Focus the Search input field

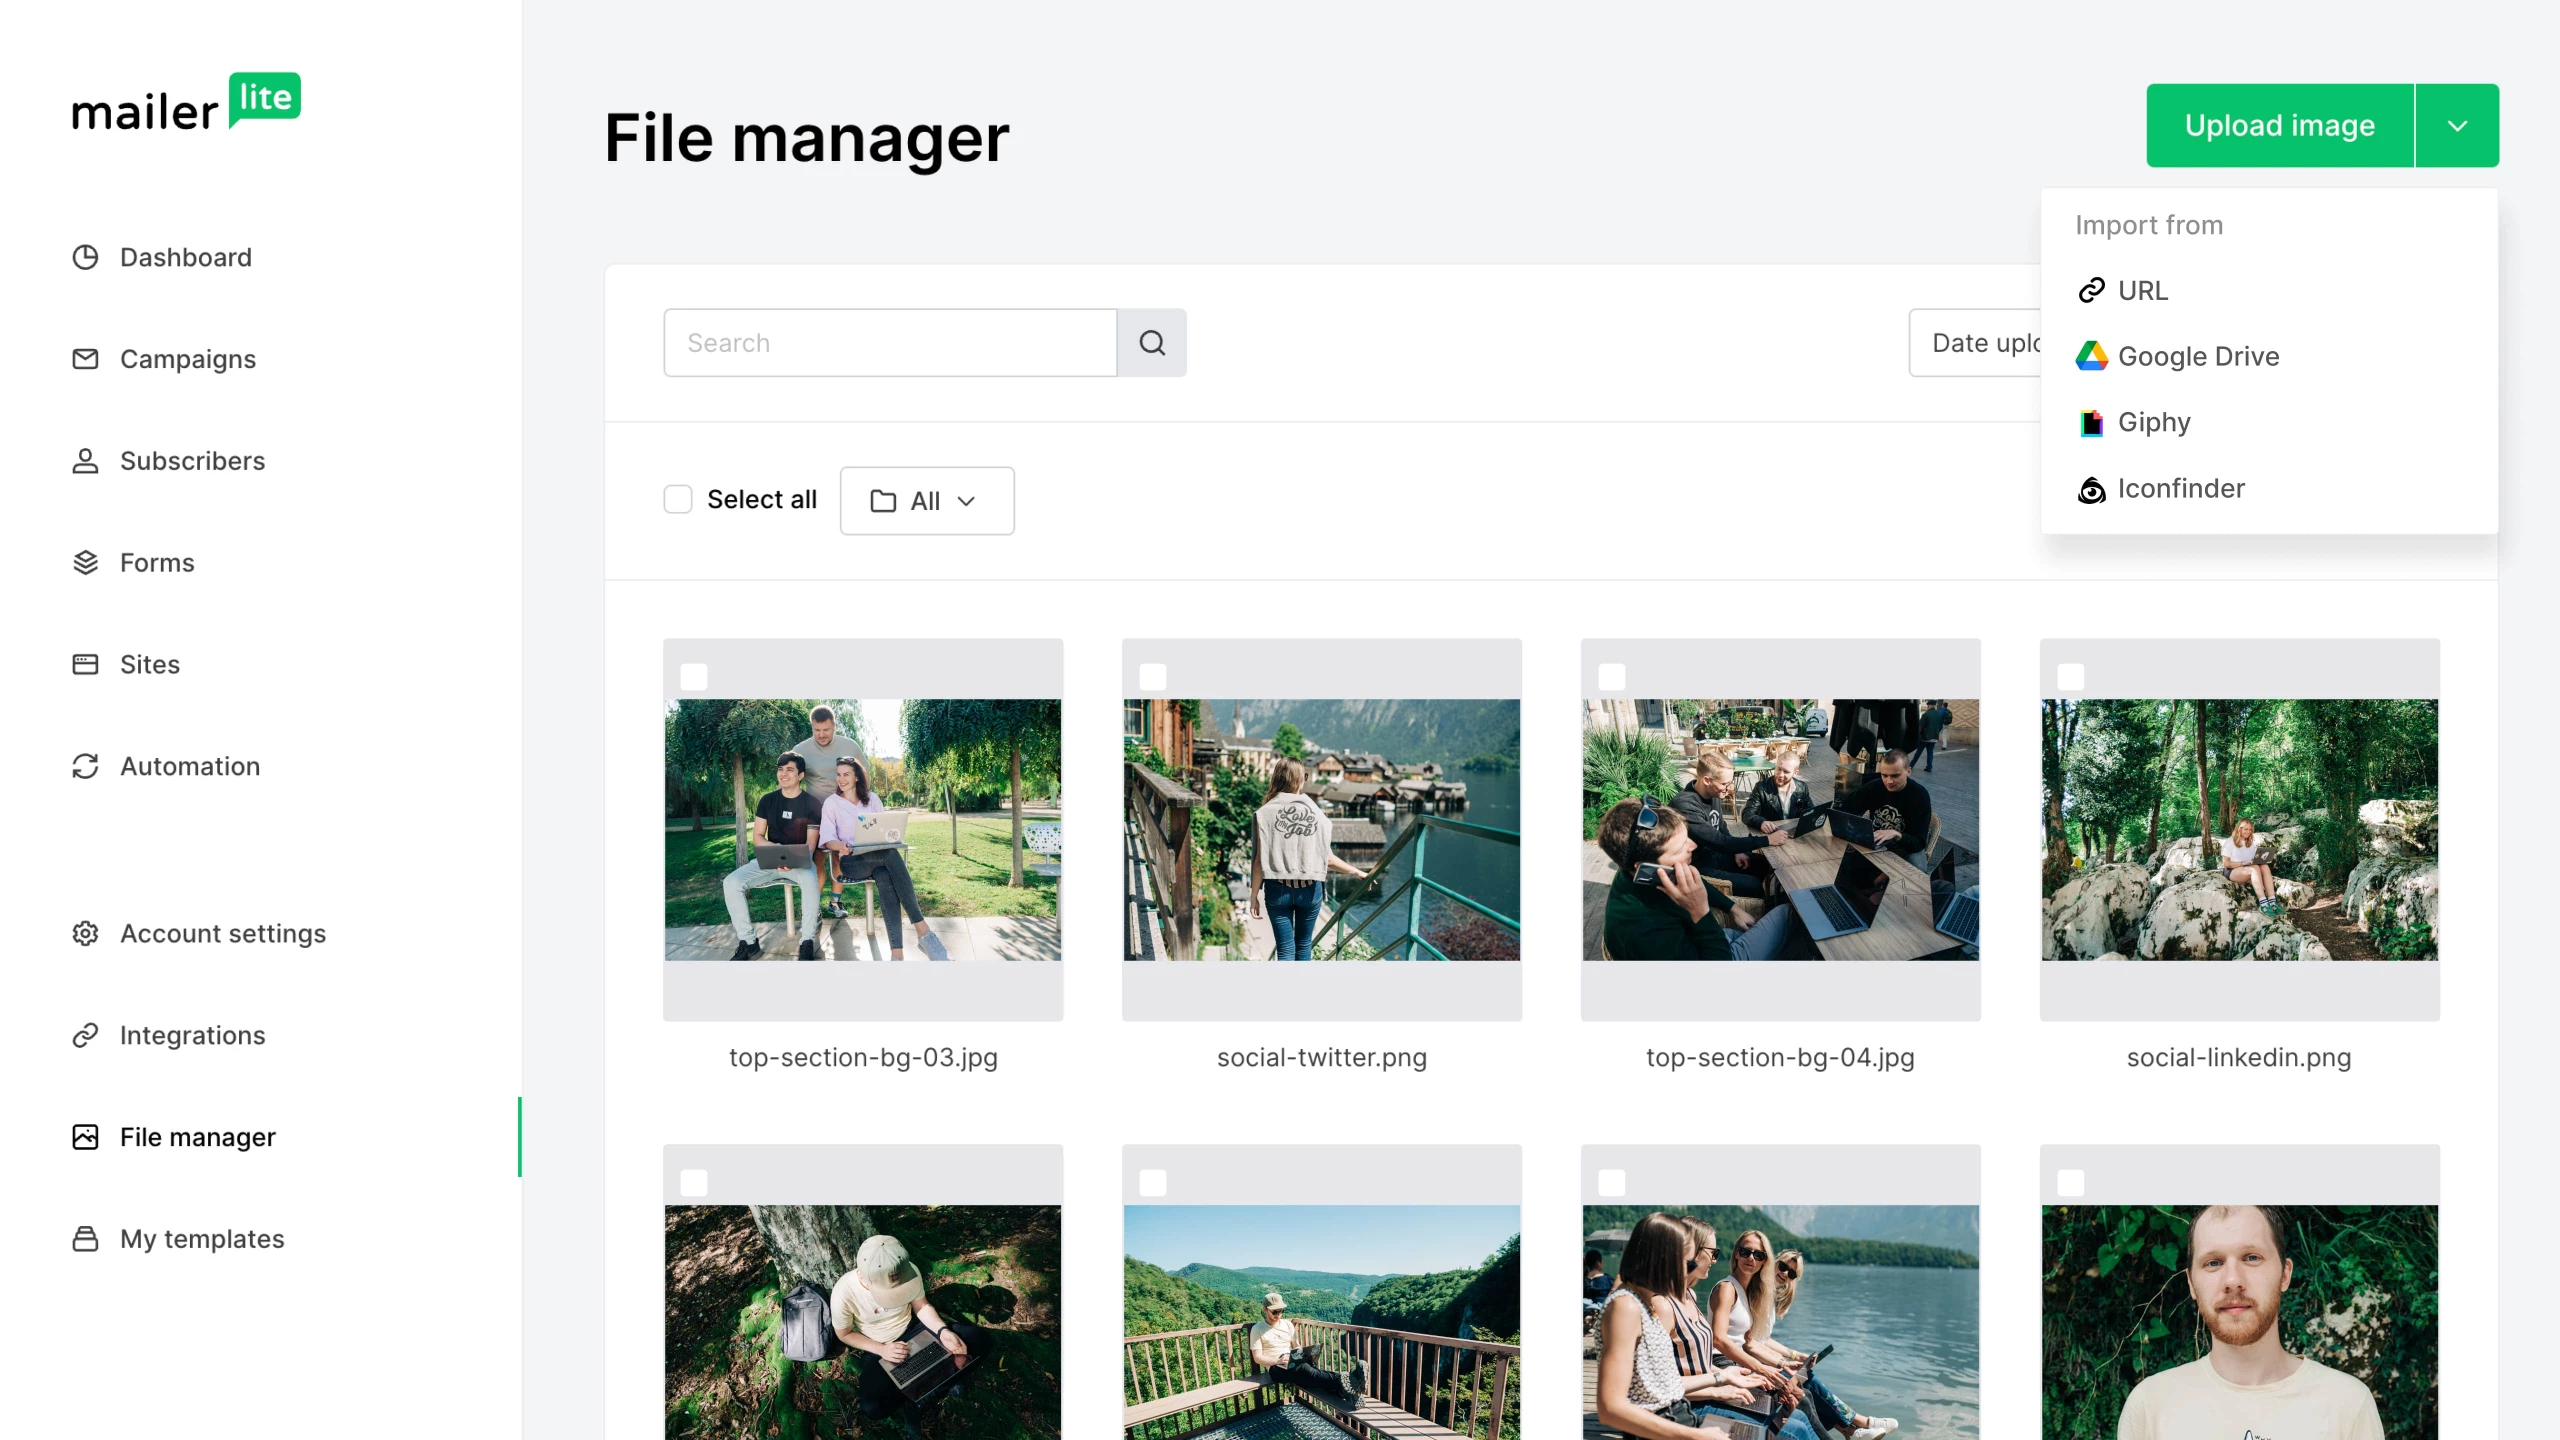point(889,343)
